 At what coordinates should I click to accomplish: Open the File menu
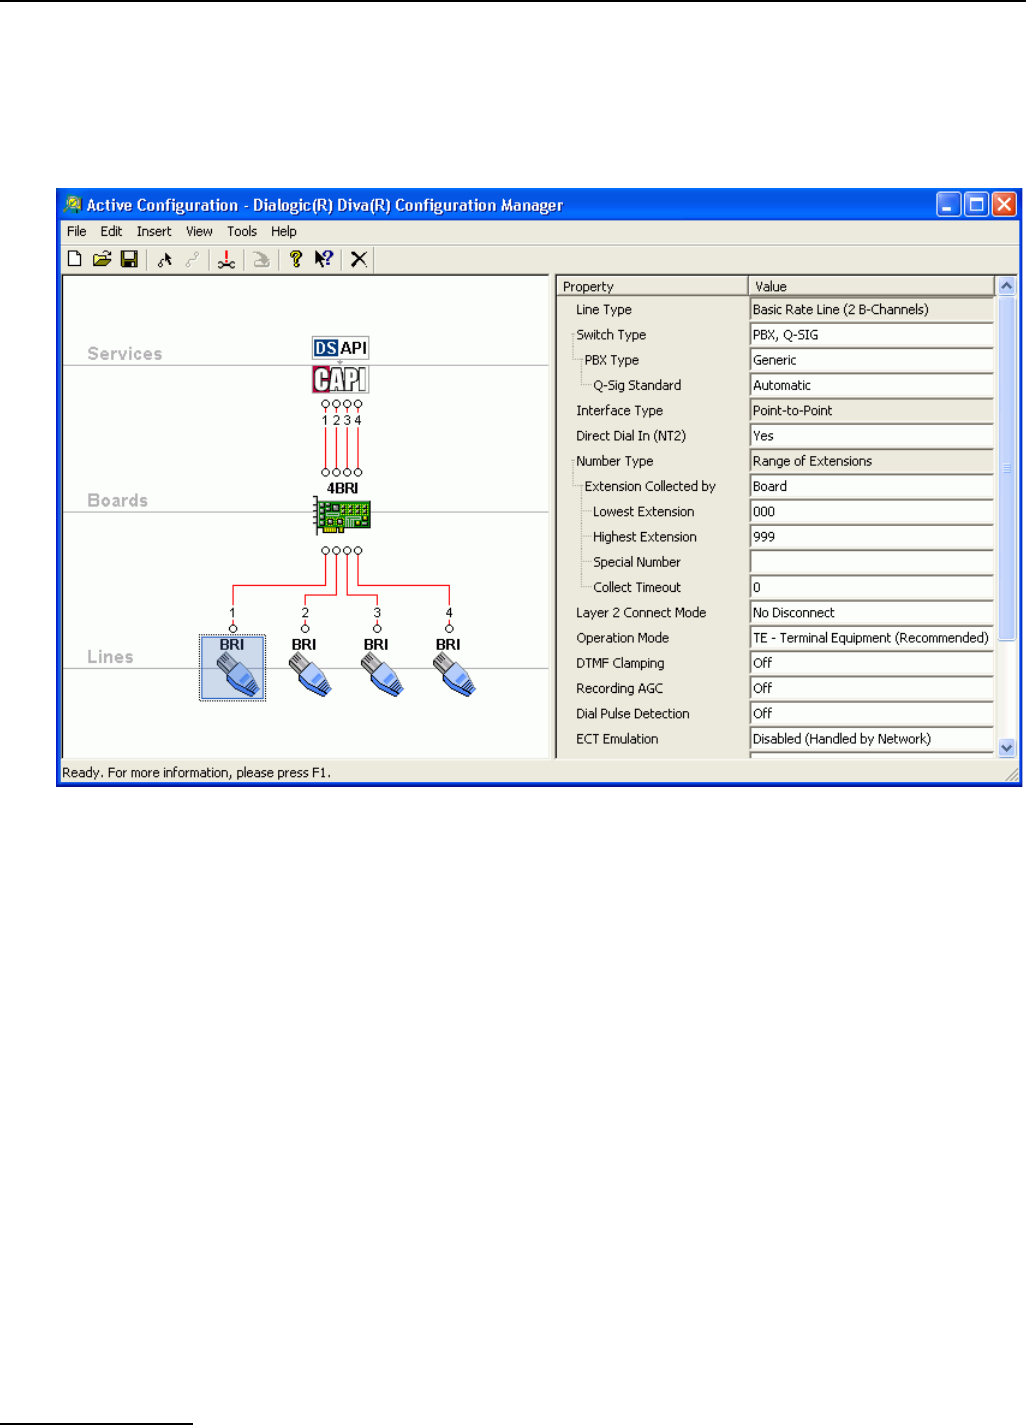coord(77,231)
